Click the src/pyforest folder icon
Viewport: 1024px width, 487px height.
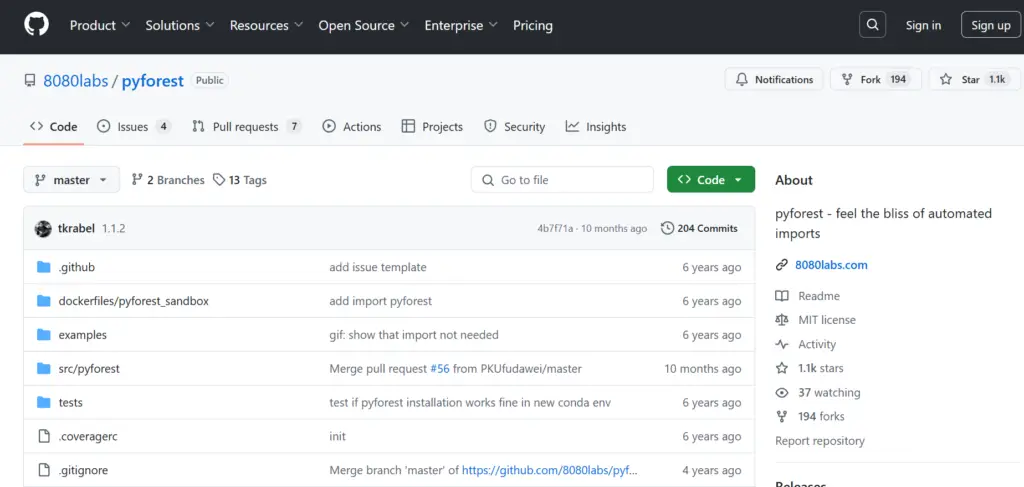pyautogui.click(x=44, y=369)
